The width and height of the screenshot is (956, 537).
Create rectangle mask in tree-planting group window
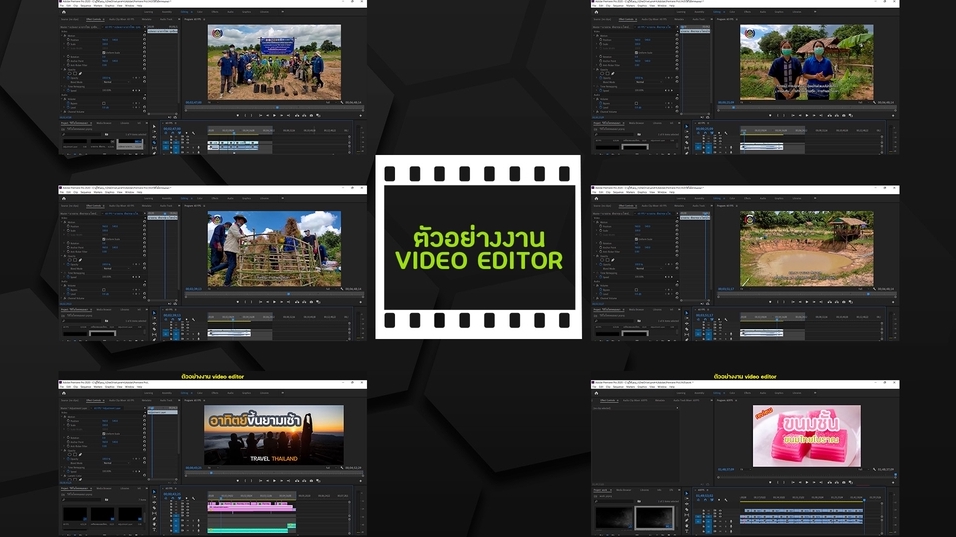coord(75,74)
